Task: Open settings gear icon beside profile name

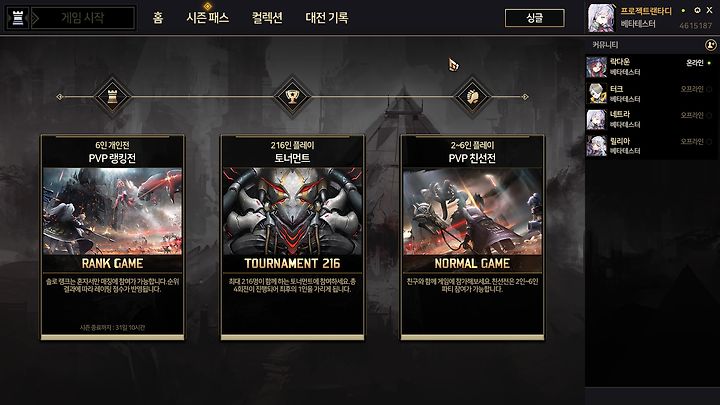Action: point(697,10)
